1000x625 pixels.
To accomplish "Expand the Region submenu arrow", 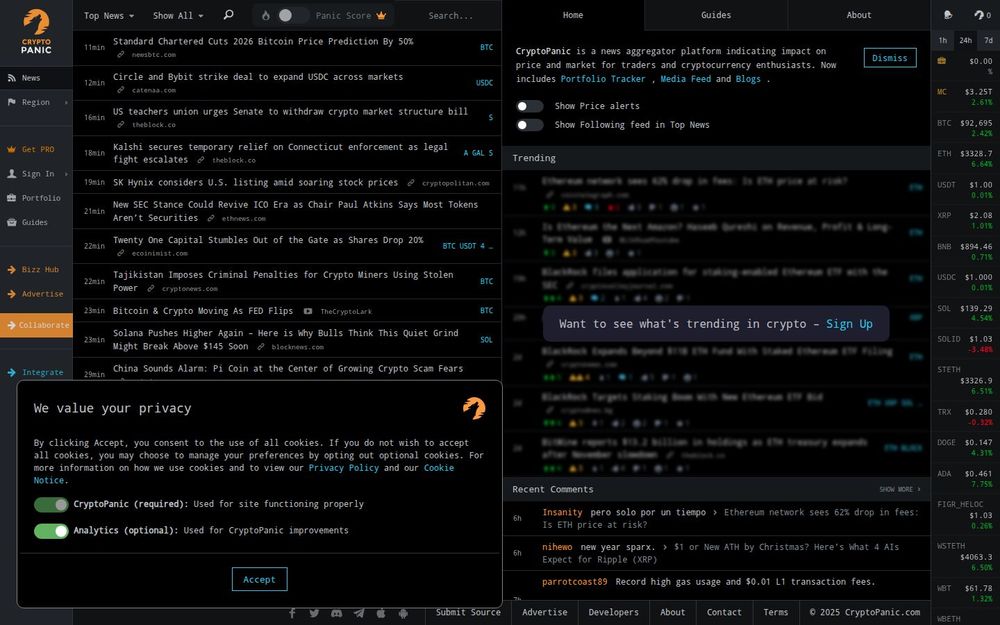I will [x=66, y=102].
